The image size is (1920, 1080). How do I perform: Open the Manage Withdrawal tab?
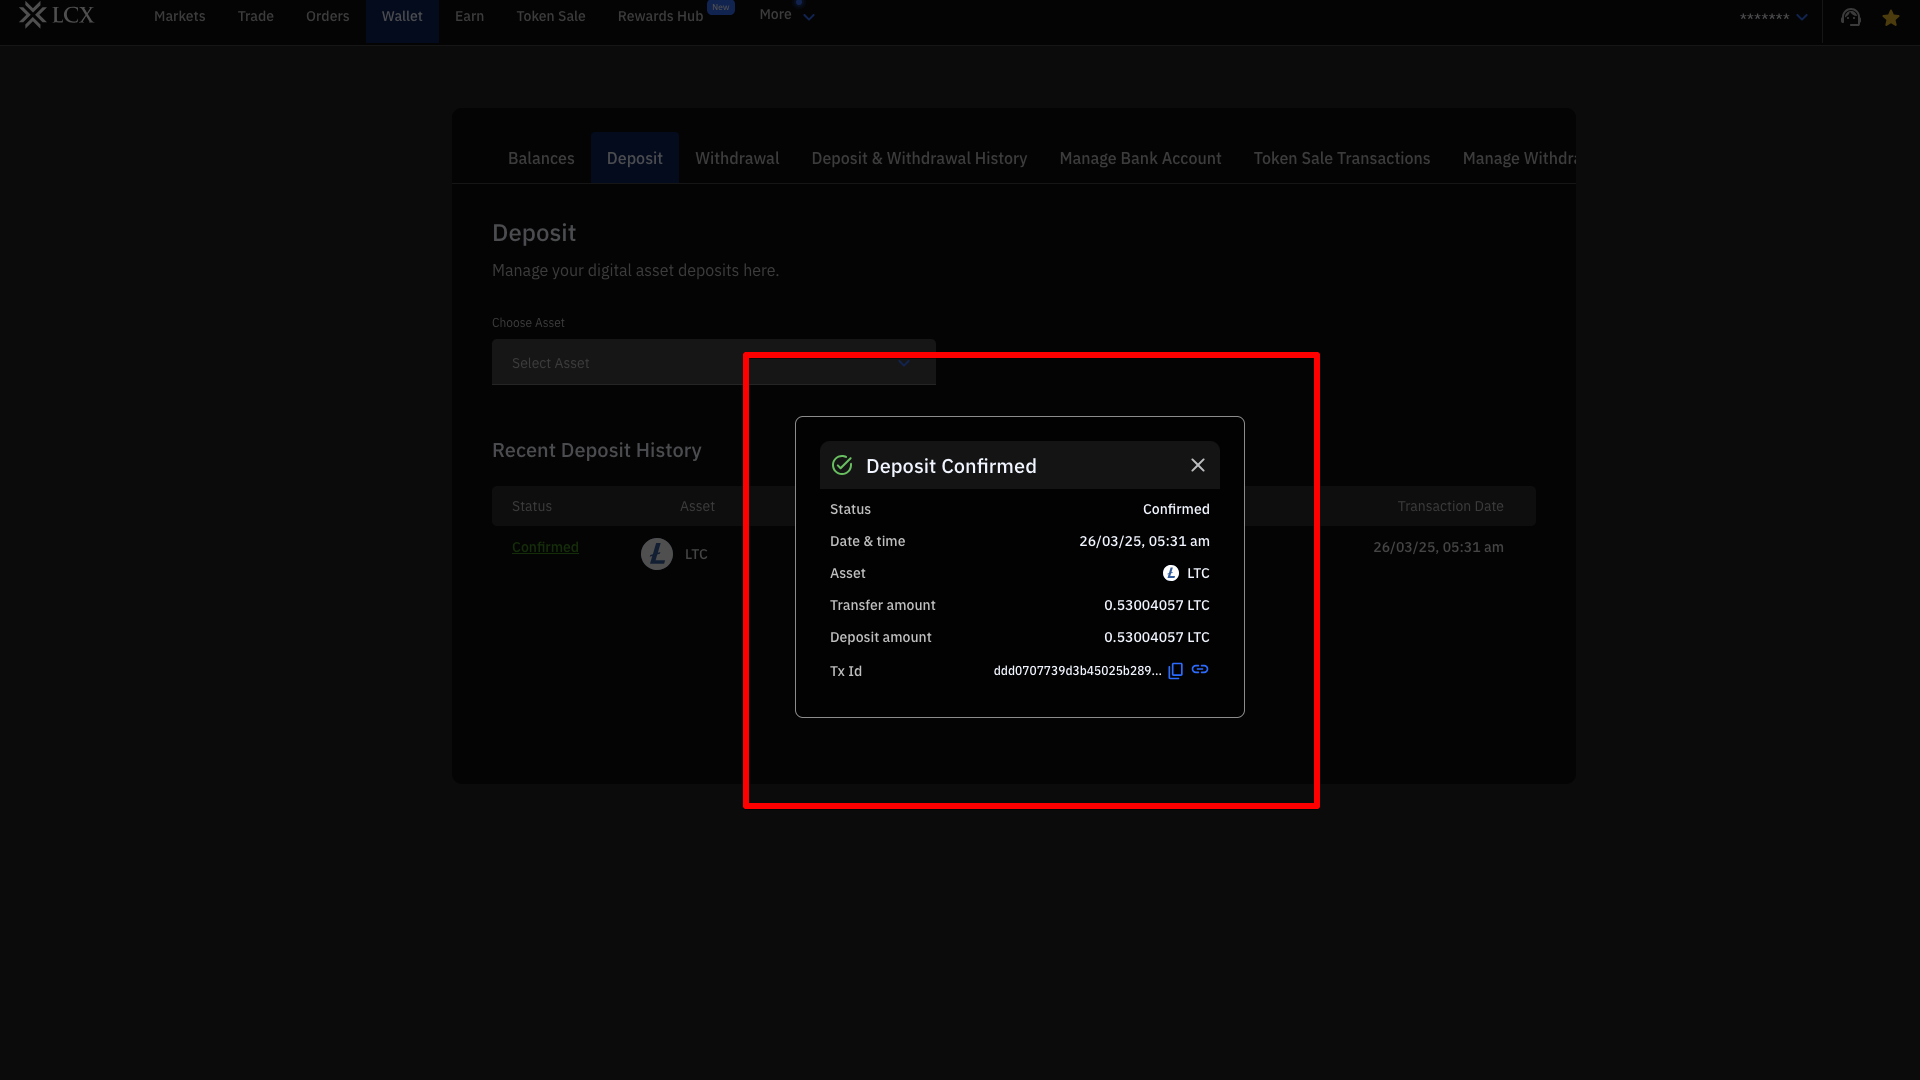(x=1519, y=158)
